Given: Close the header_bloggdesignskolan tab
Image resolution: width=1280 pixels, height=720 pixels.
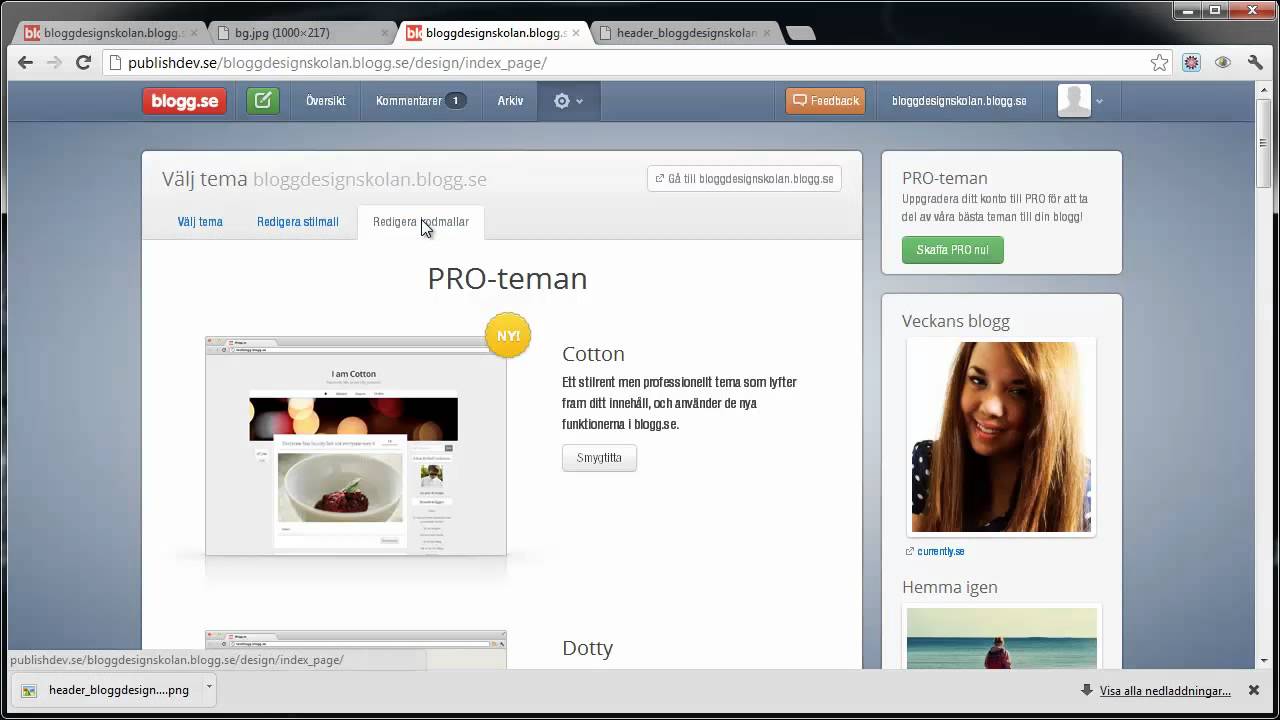Looking at the screenshot, I should click(767, 33).
